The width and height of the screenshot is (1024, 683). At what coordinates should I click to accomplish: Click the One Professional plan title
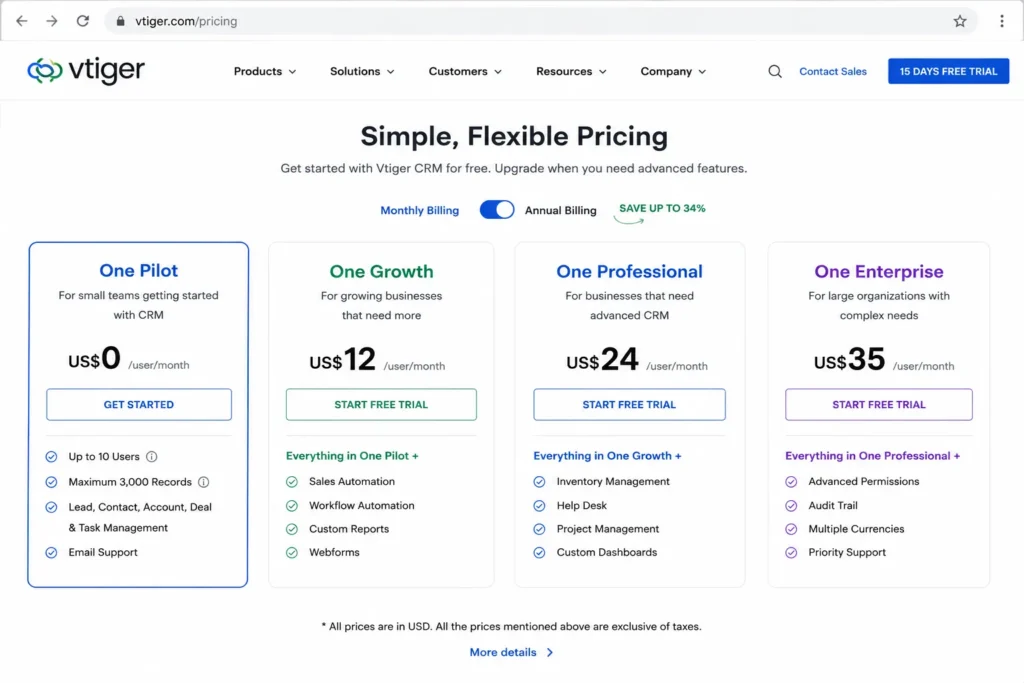pos(630,271)
